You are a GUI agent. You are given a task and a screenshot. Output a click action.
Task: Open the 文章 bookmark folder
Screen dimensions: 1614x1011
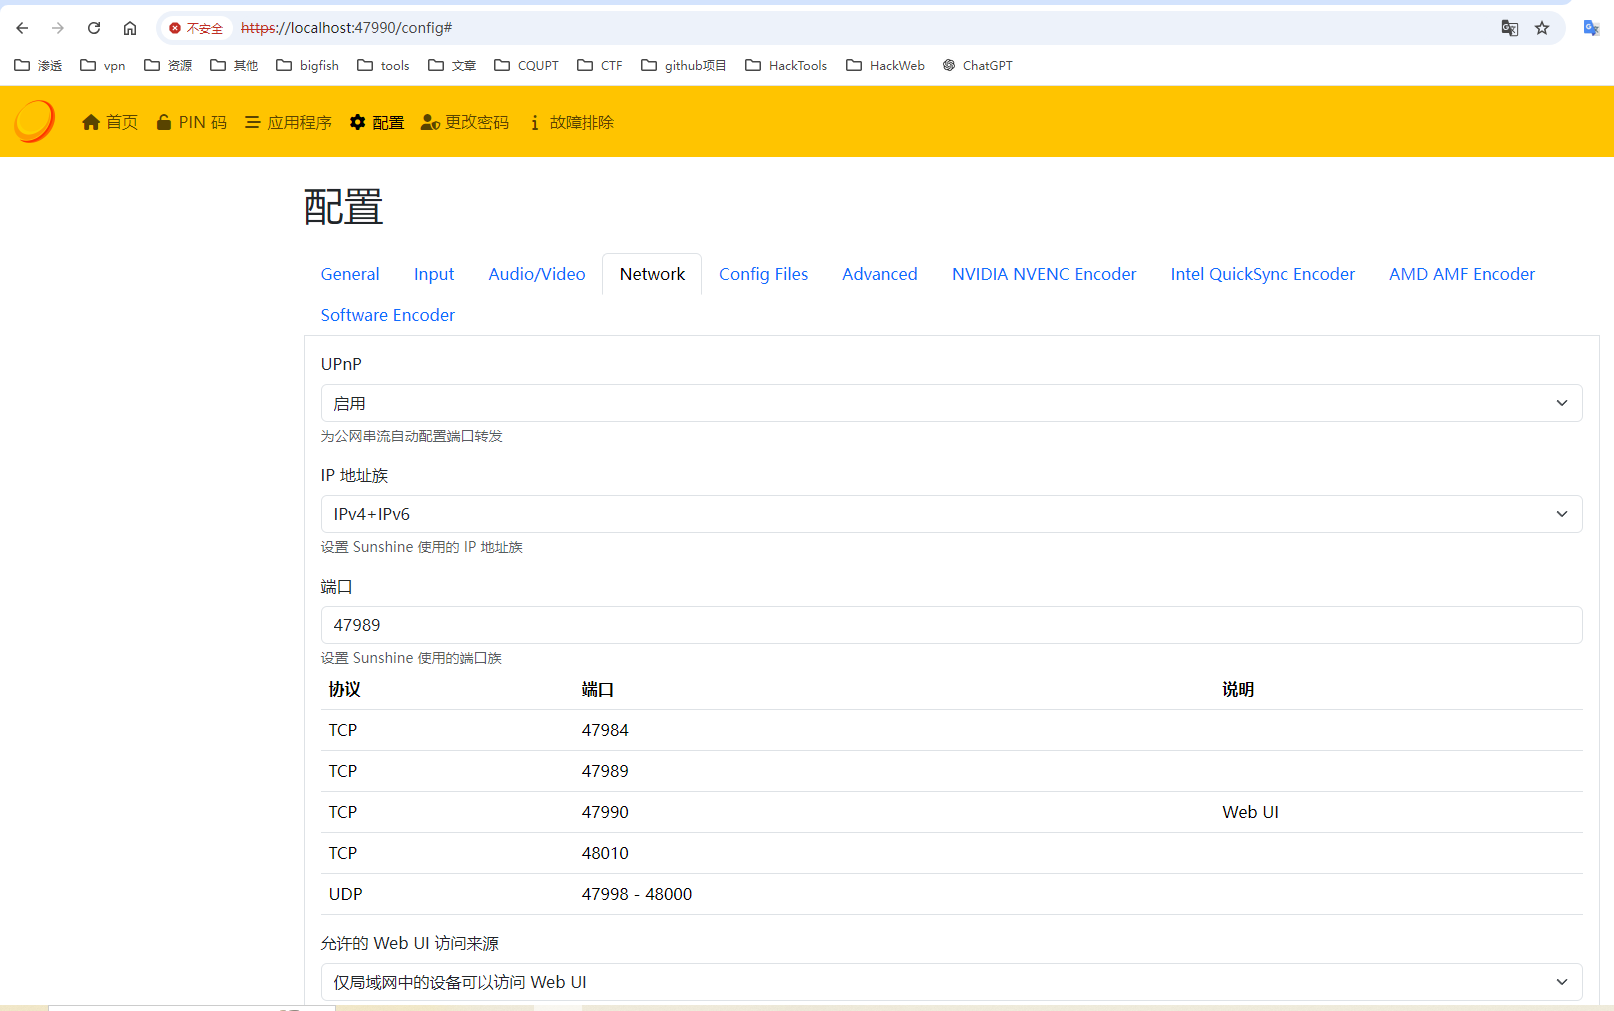[452, 65]
